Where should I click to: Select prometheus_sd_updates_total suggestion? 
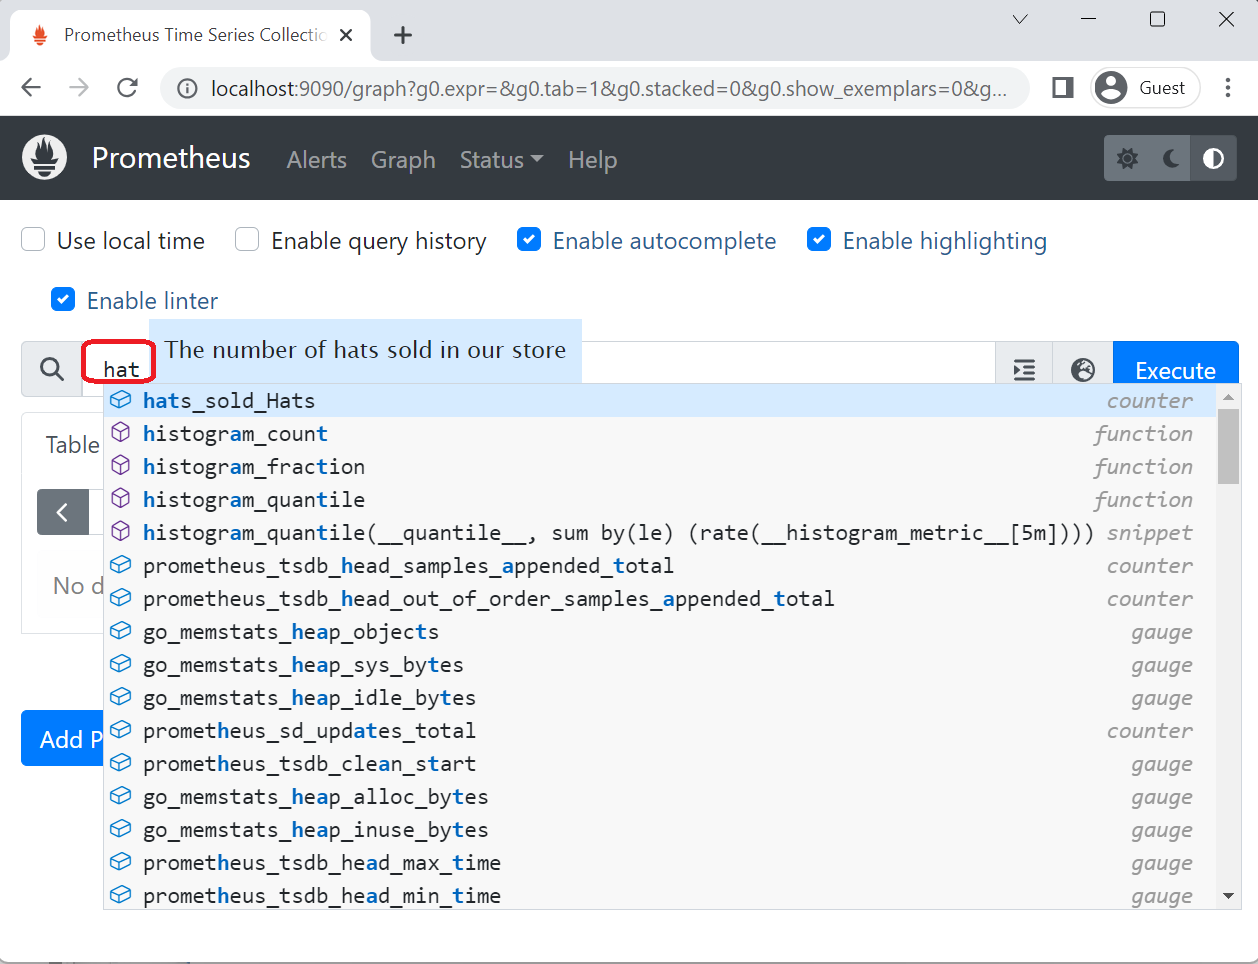point(660,730)
